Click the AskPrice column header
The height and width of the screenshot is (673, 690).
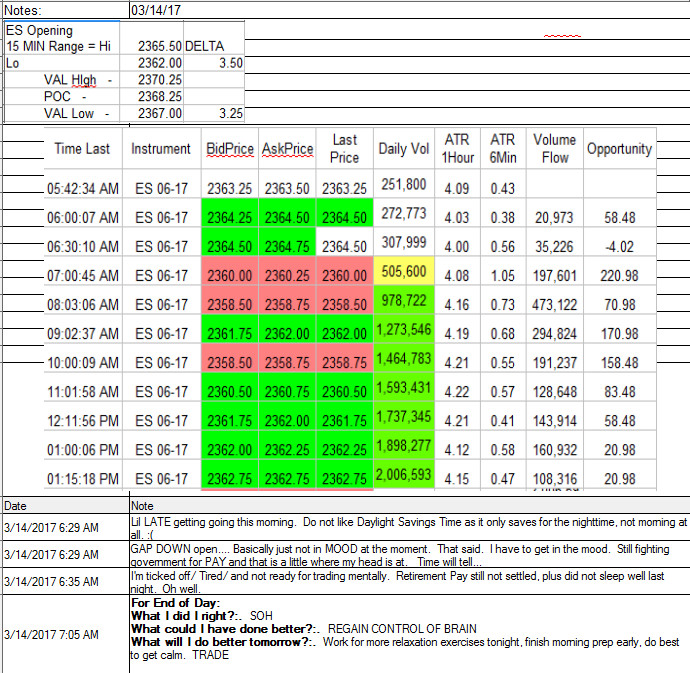click(287, 149)
